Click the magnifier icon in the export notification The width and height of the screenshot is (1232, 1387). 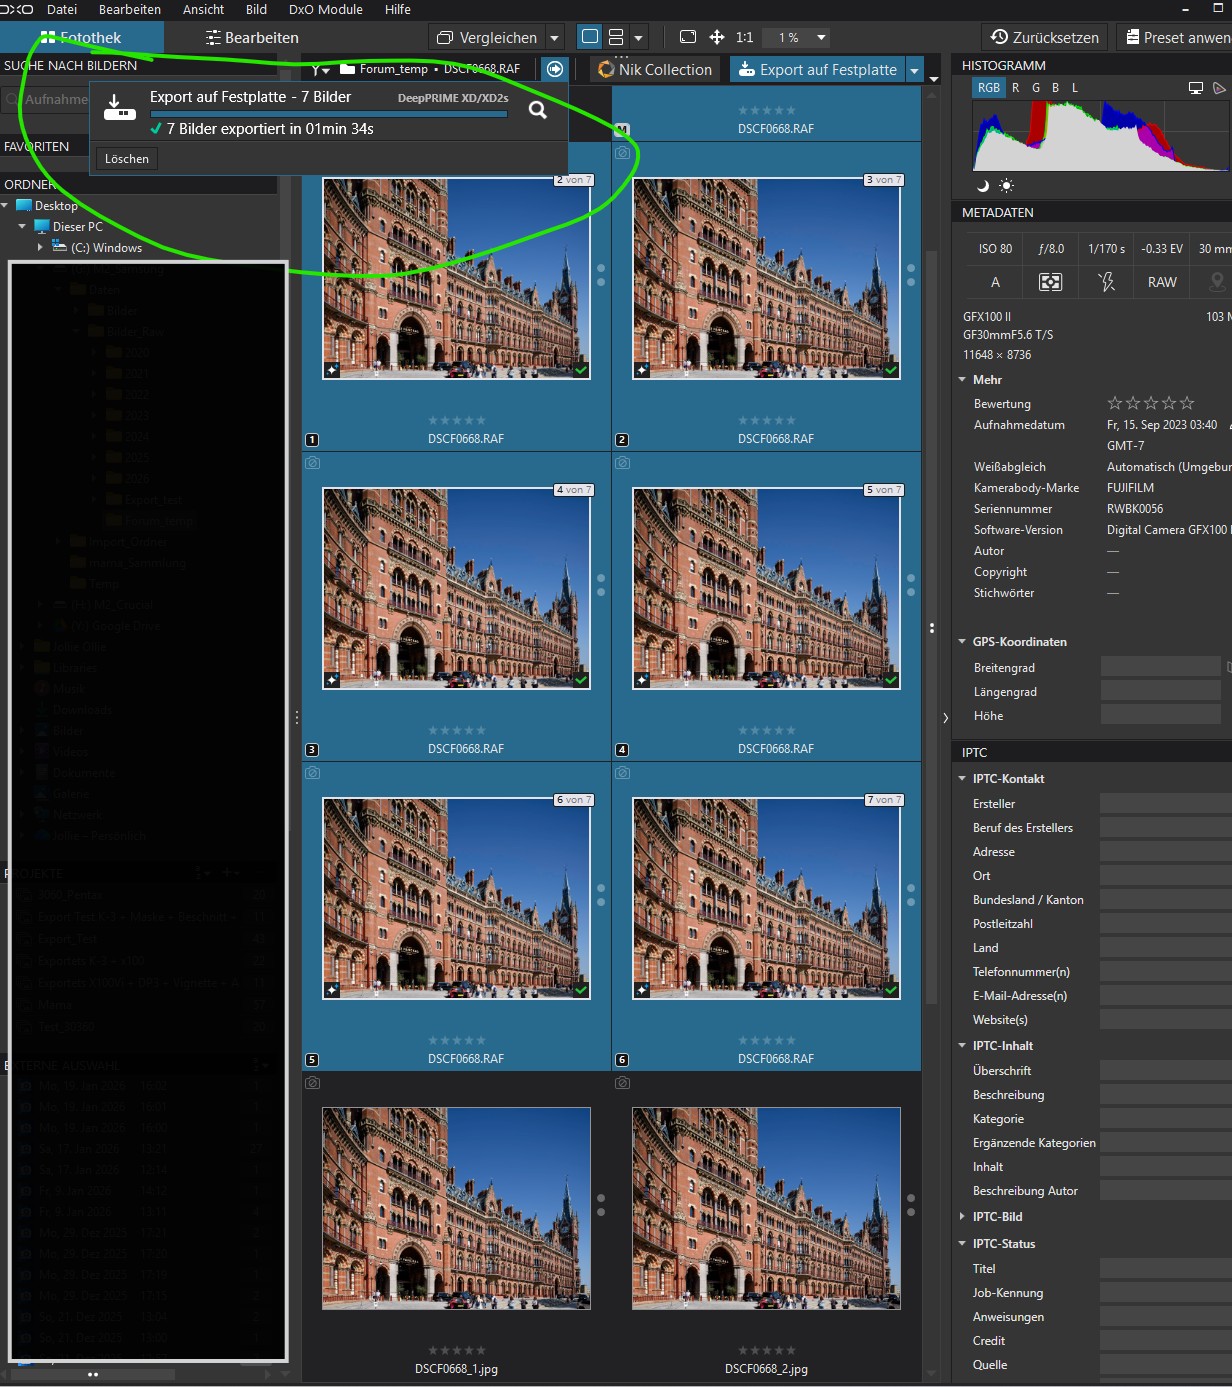click(538, 110)
